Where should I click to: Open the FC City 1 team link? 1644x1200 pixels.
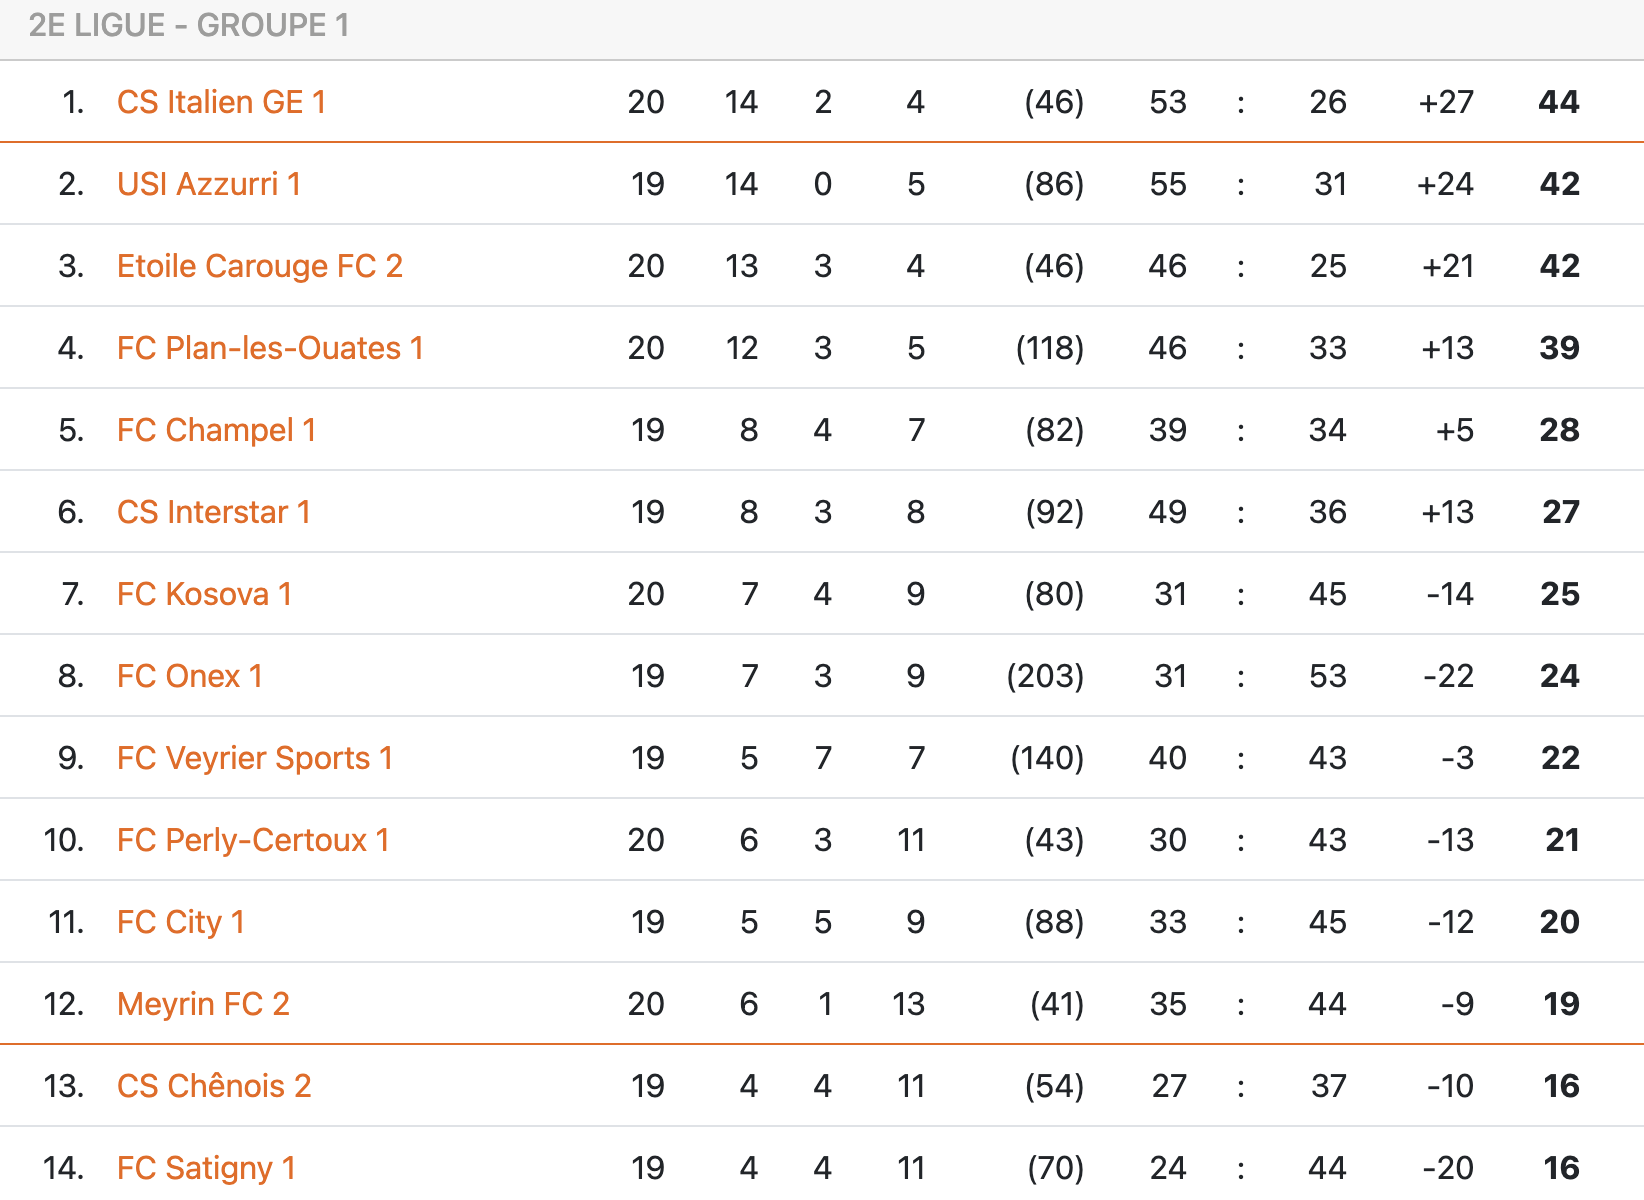pos(180,922)
